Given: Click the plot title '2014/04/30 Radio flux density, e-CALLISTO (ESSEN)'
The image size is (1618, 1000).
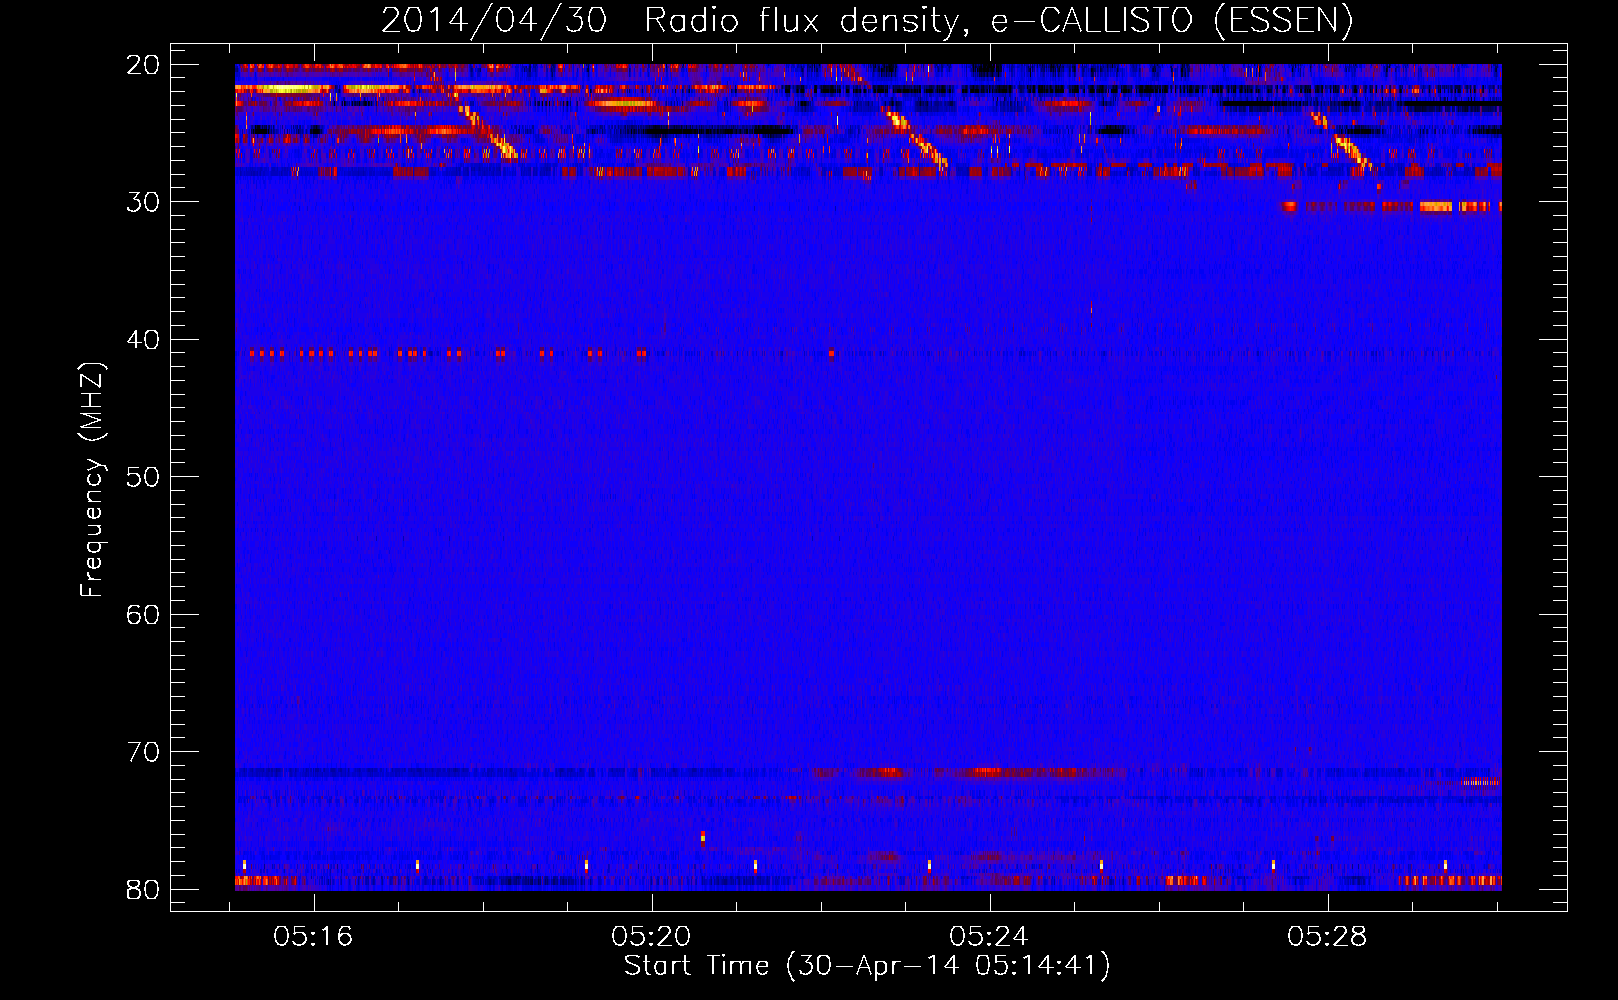Looking at the screenshot, I should (867, 20).
